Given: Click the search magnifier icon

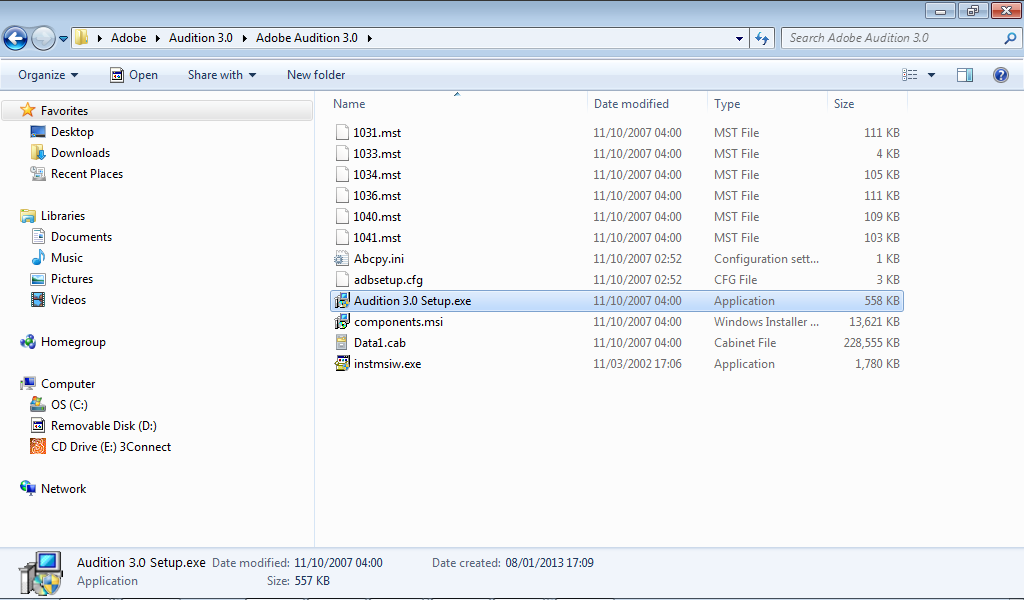Looking at the screenshot, I should coord(1010,39).
